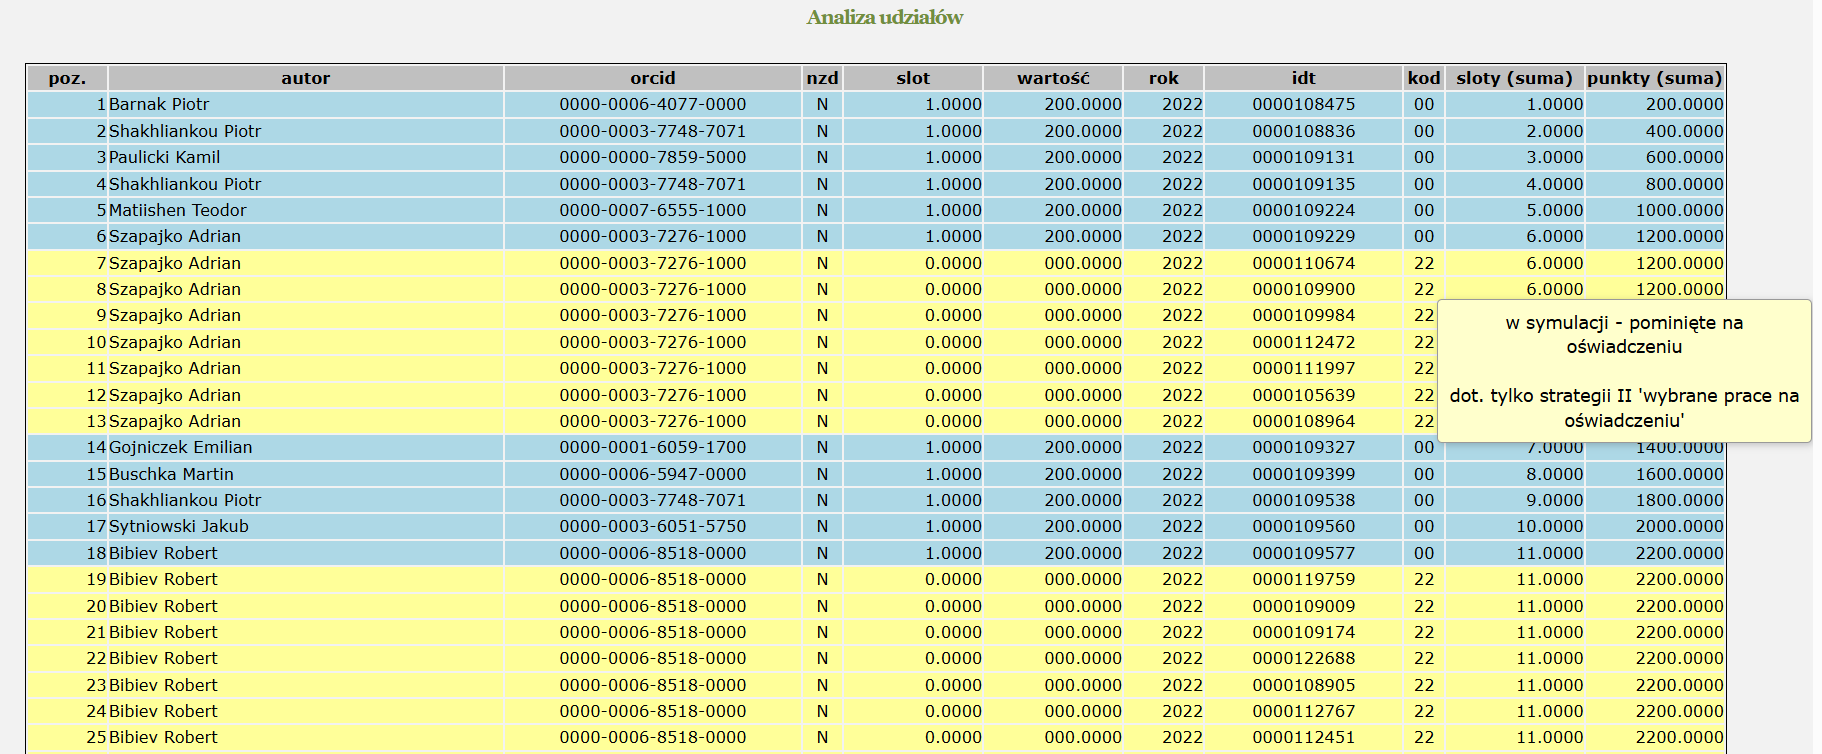
Task: Select author Barnak Piotr in row 1
Action: pos(159,104)
